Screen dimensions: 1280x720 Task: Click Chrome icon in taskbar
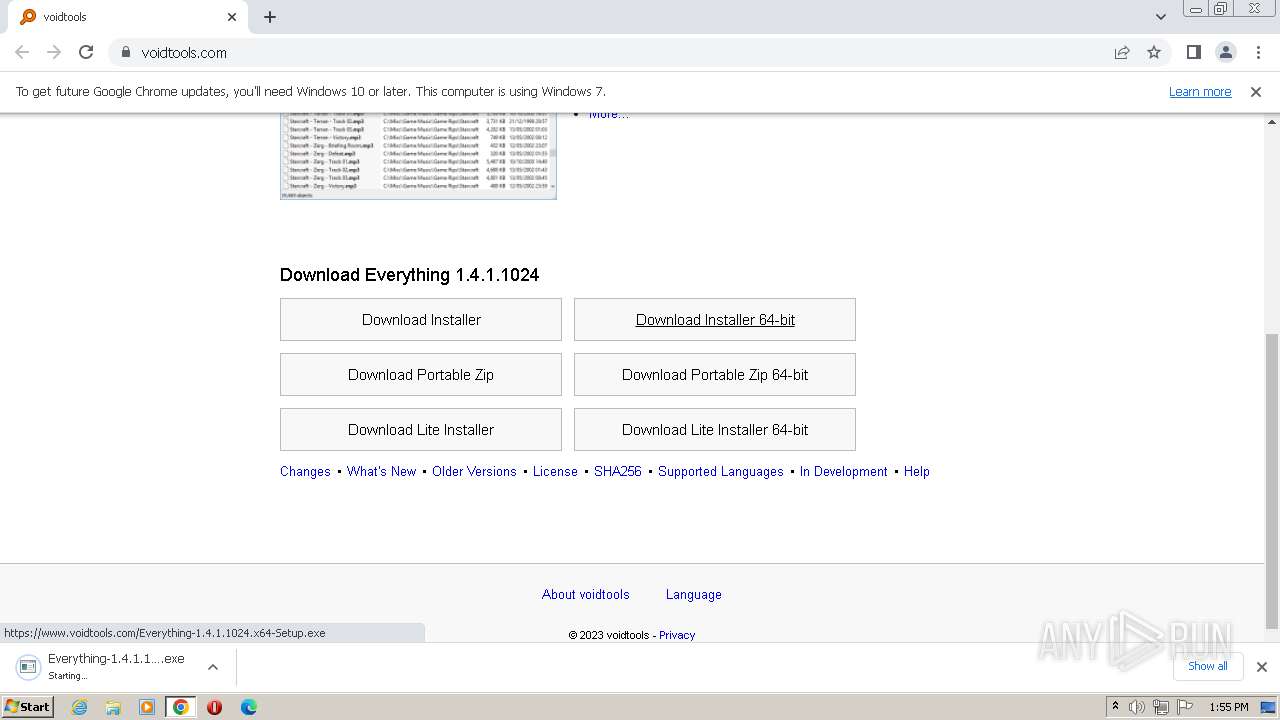(x=181, y=707)
